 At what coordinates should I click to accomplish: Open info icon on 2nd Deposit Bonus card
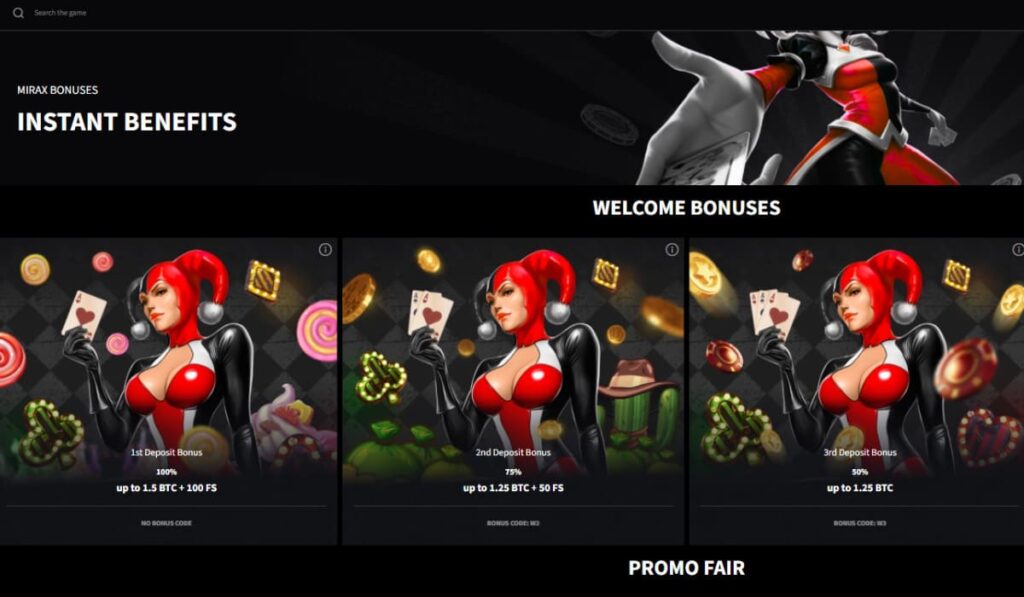point(672,250)
